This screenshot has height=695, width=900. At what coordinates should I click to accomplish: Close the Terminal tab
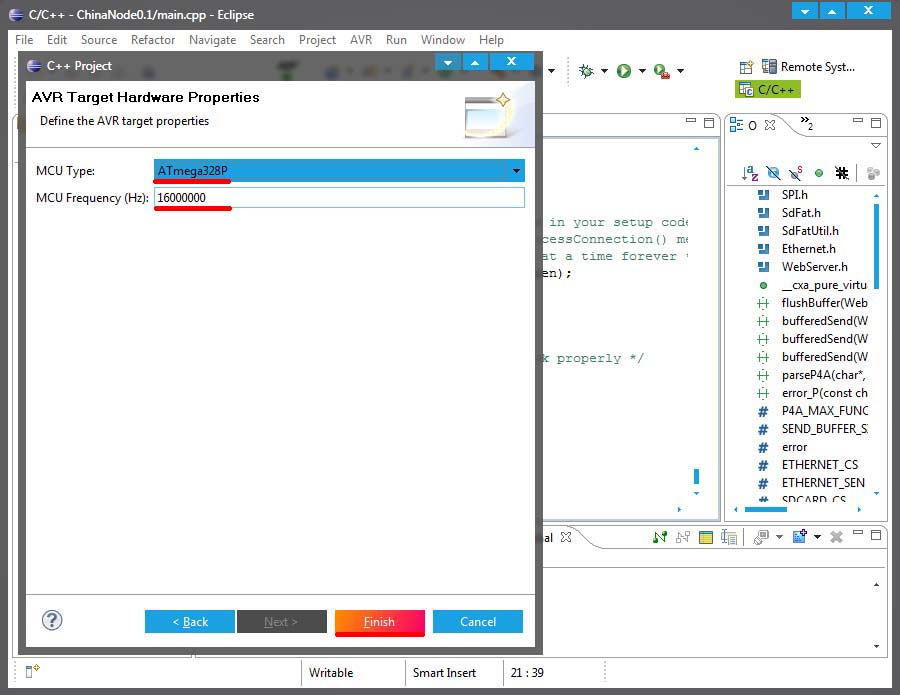coord(566,537)
